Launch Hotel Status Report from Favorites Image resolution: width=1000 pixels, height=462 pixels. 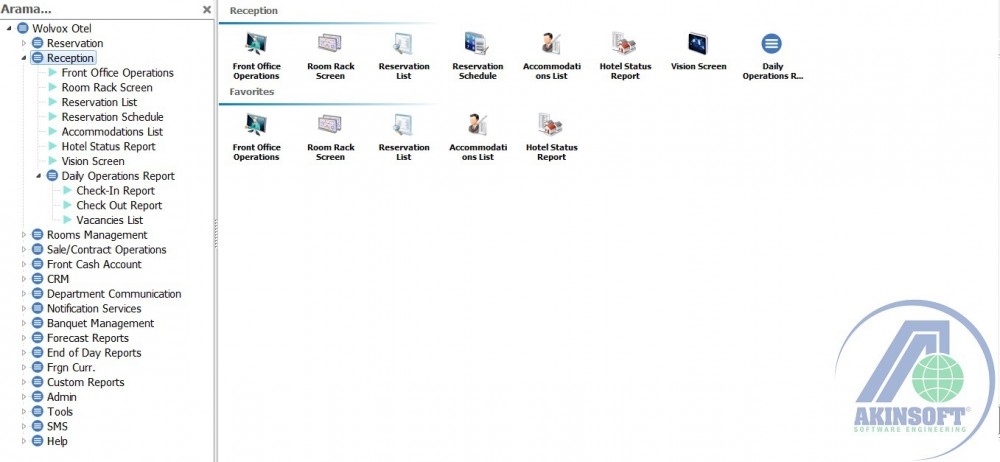coord(552,137)
